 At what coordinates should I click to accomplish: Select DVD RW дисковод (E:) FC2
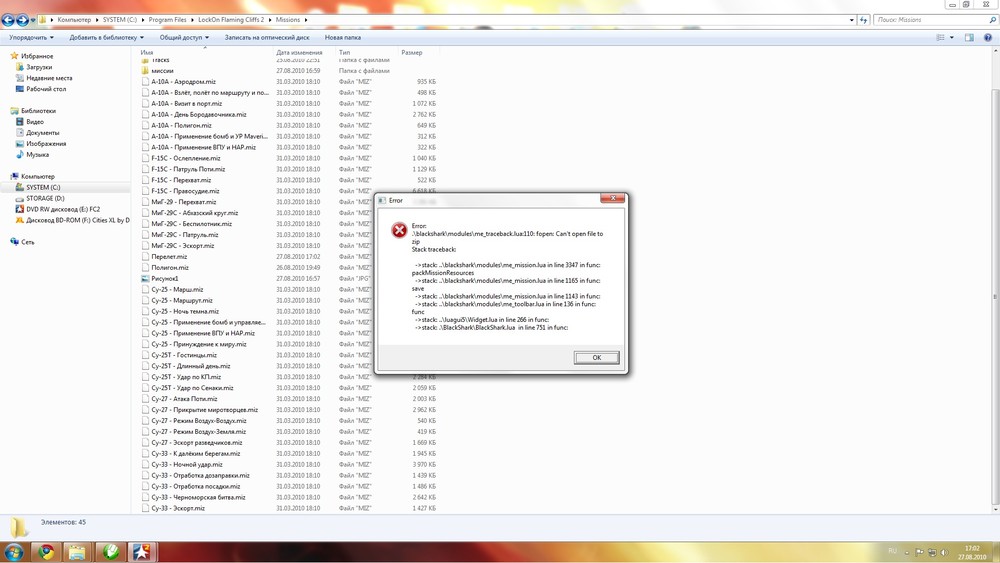pyautogui.click(x=62, y=209)
